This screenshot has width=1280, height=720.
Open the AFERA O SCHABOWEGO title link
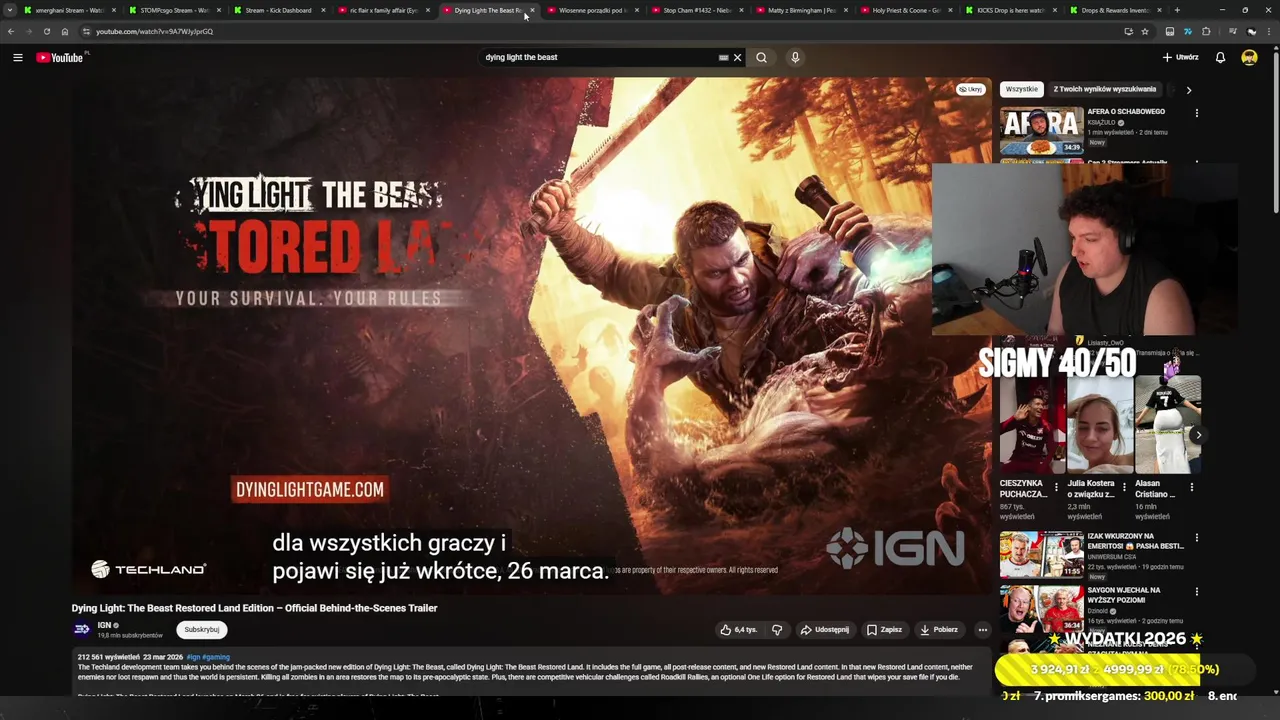point(1126,112)
